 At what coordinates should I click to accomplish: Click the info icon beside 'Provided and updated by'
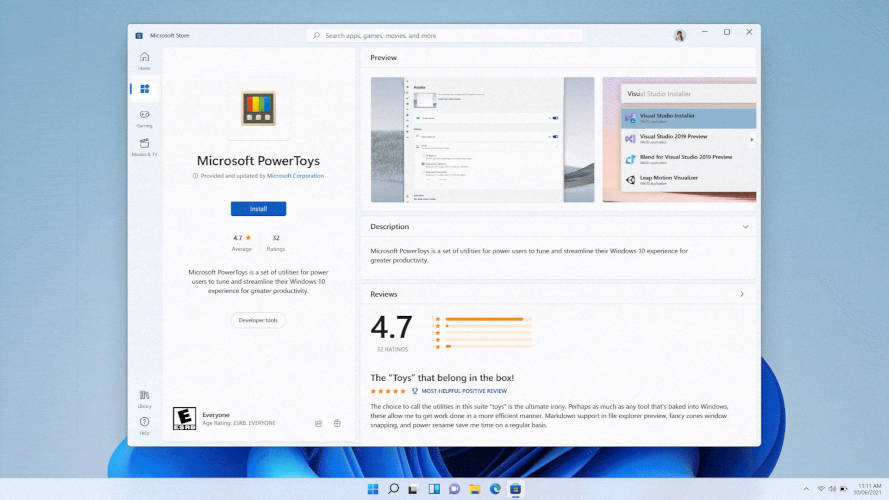pyautogui.click(x=195, y=176)
